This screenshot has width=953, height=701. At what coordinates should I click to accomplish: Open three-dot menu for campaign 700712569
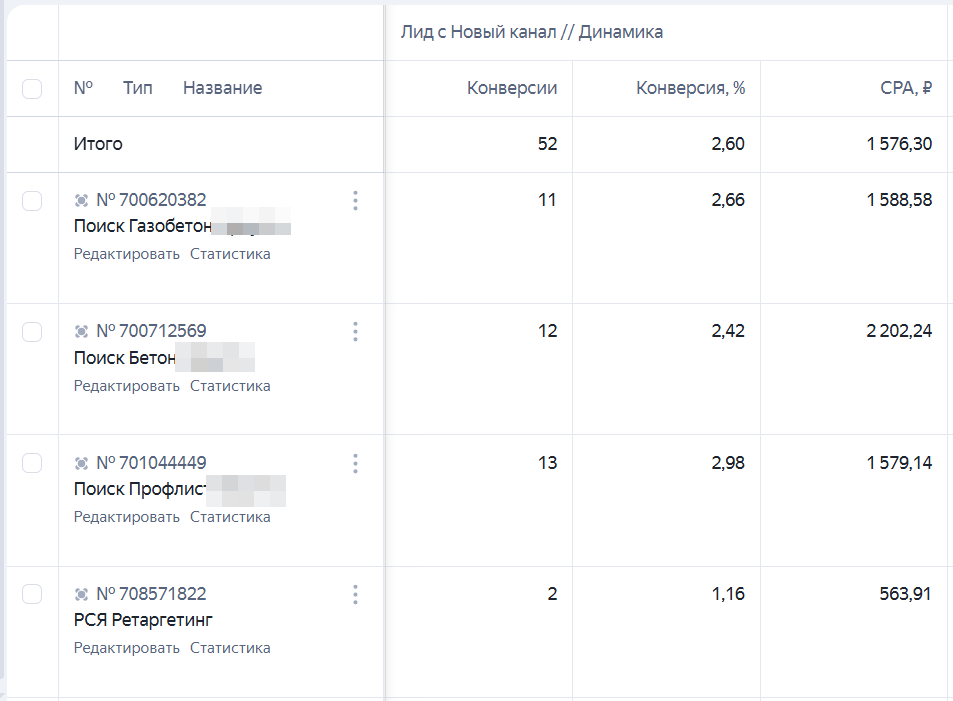[x=356, y=331]
